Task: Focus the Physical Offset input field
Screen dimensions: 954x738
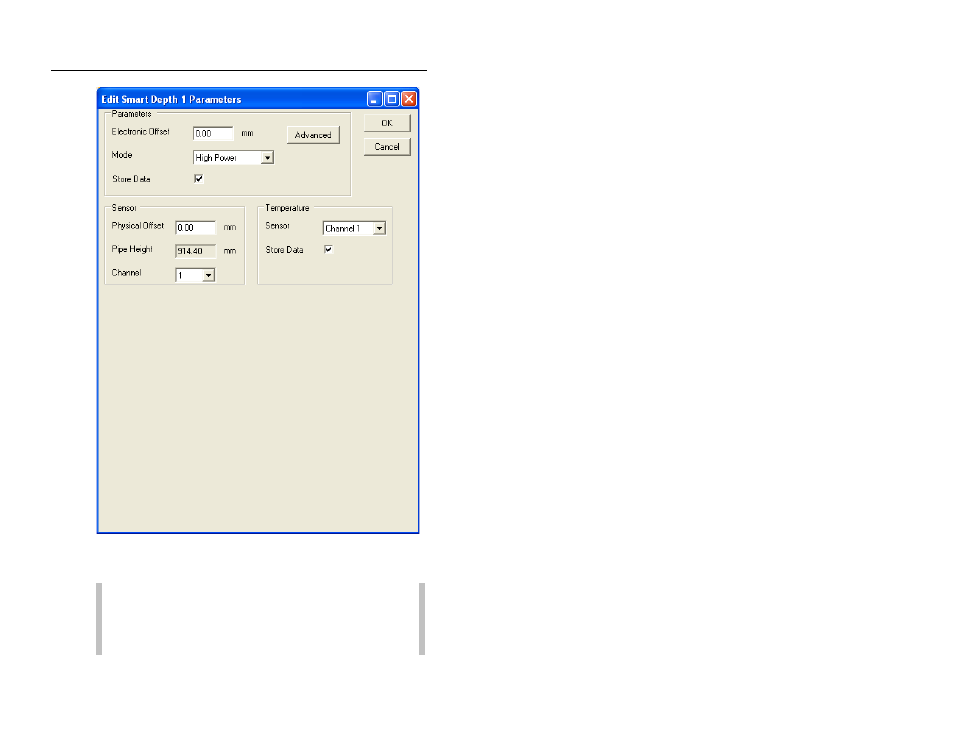Action: pyautogui.click(x=195, y=228)
